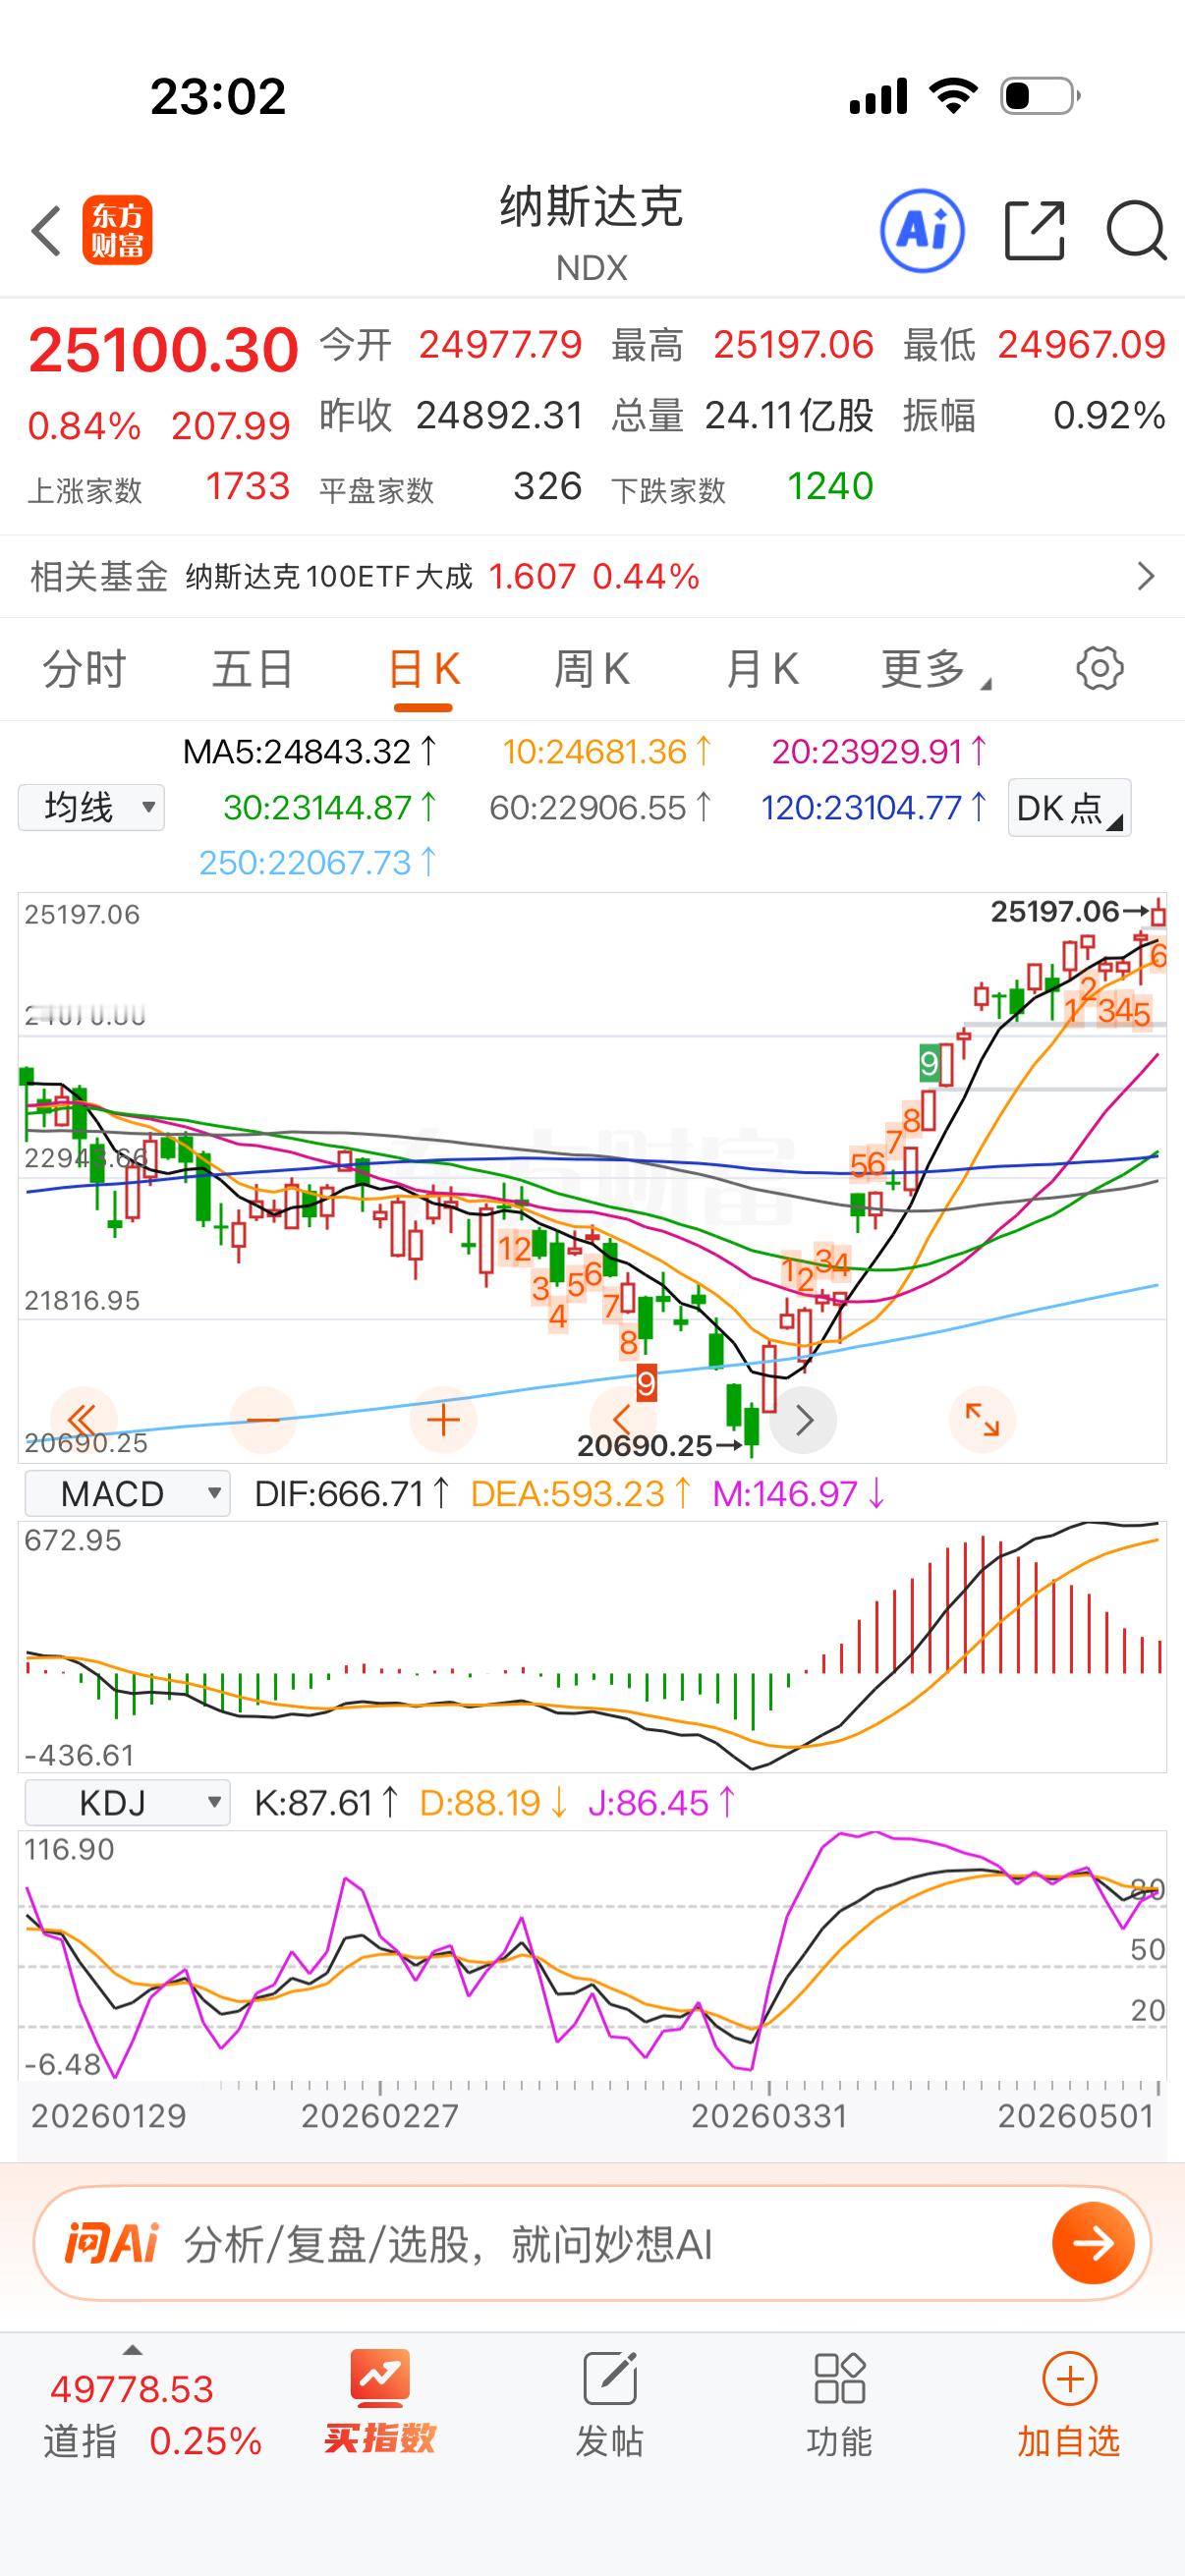Tap the 发帖 label

(x=610, y=2441)
